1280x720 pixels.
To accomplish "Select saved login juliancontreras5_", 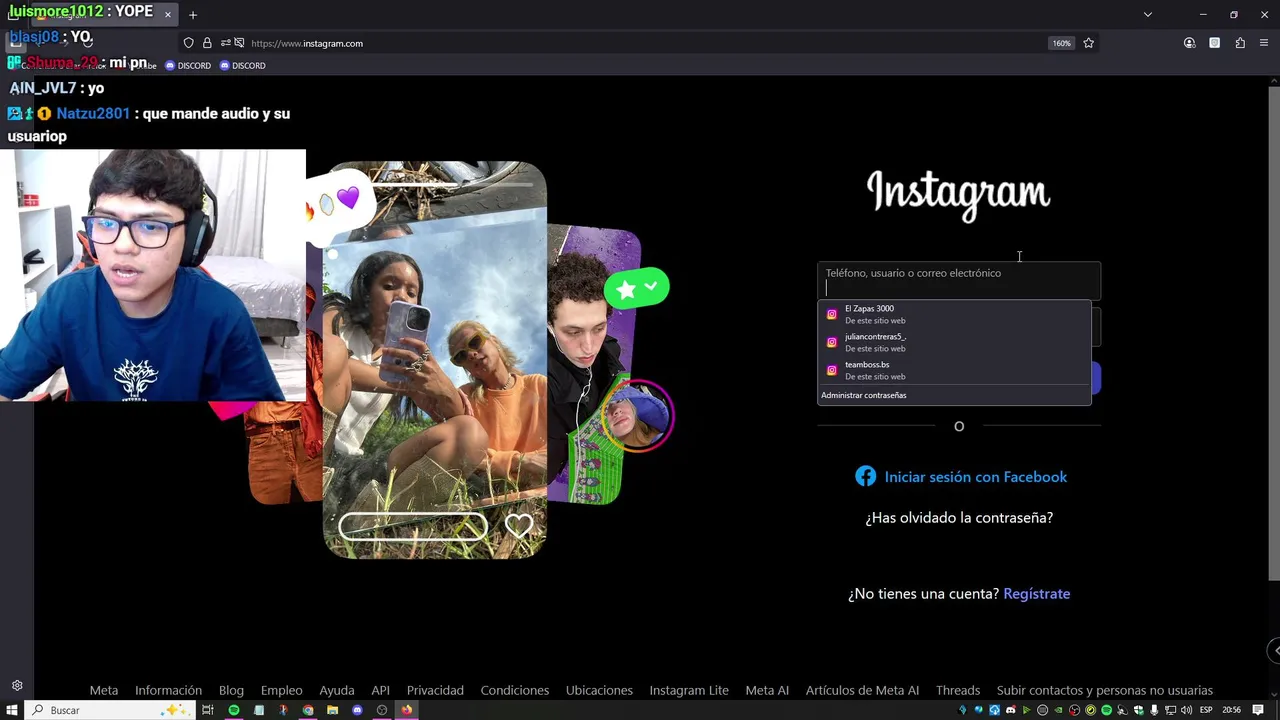I will click(x=954, y=342).
